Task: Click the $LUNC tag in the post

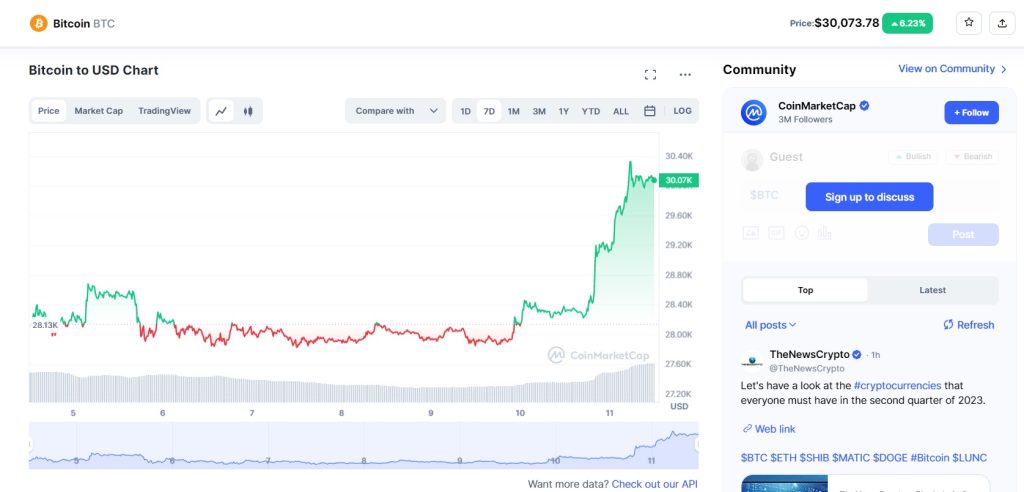Action: pyautogui.click(x=970, y=458)
